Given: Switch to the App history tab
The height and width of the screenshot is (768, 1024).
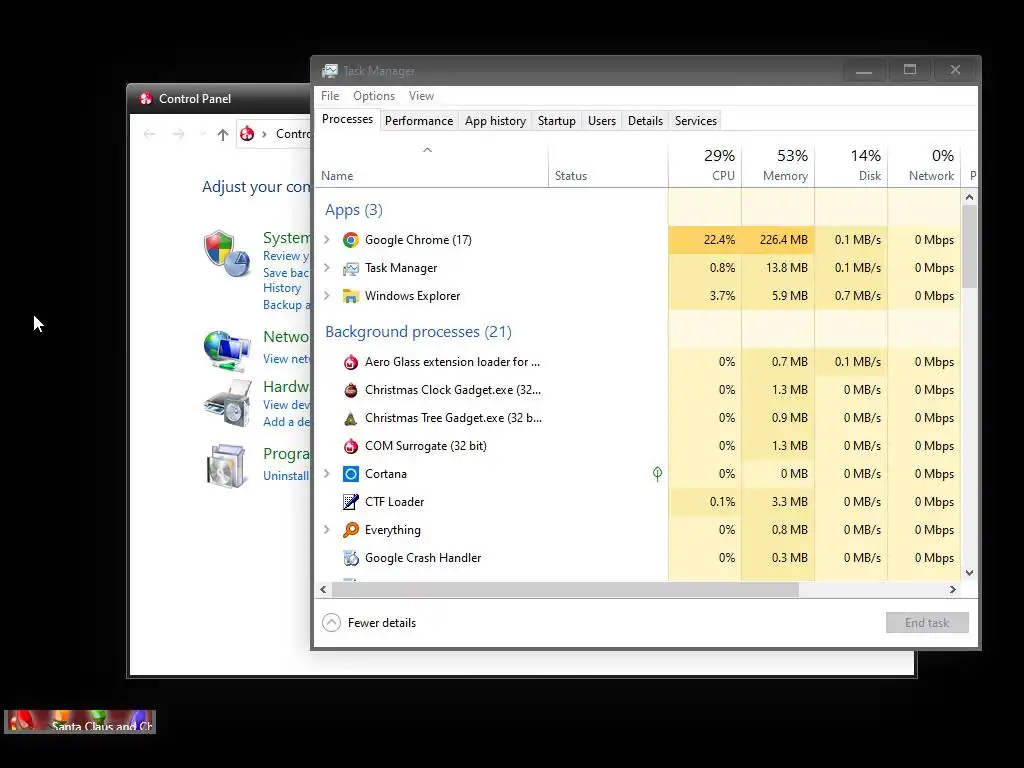Looking at the screenshot, I should (x=495, y=121).
